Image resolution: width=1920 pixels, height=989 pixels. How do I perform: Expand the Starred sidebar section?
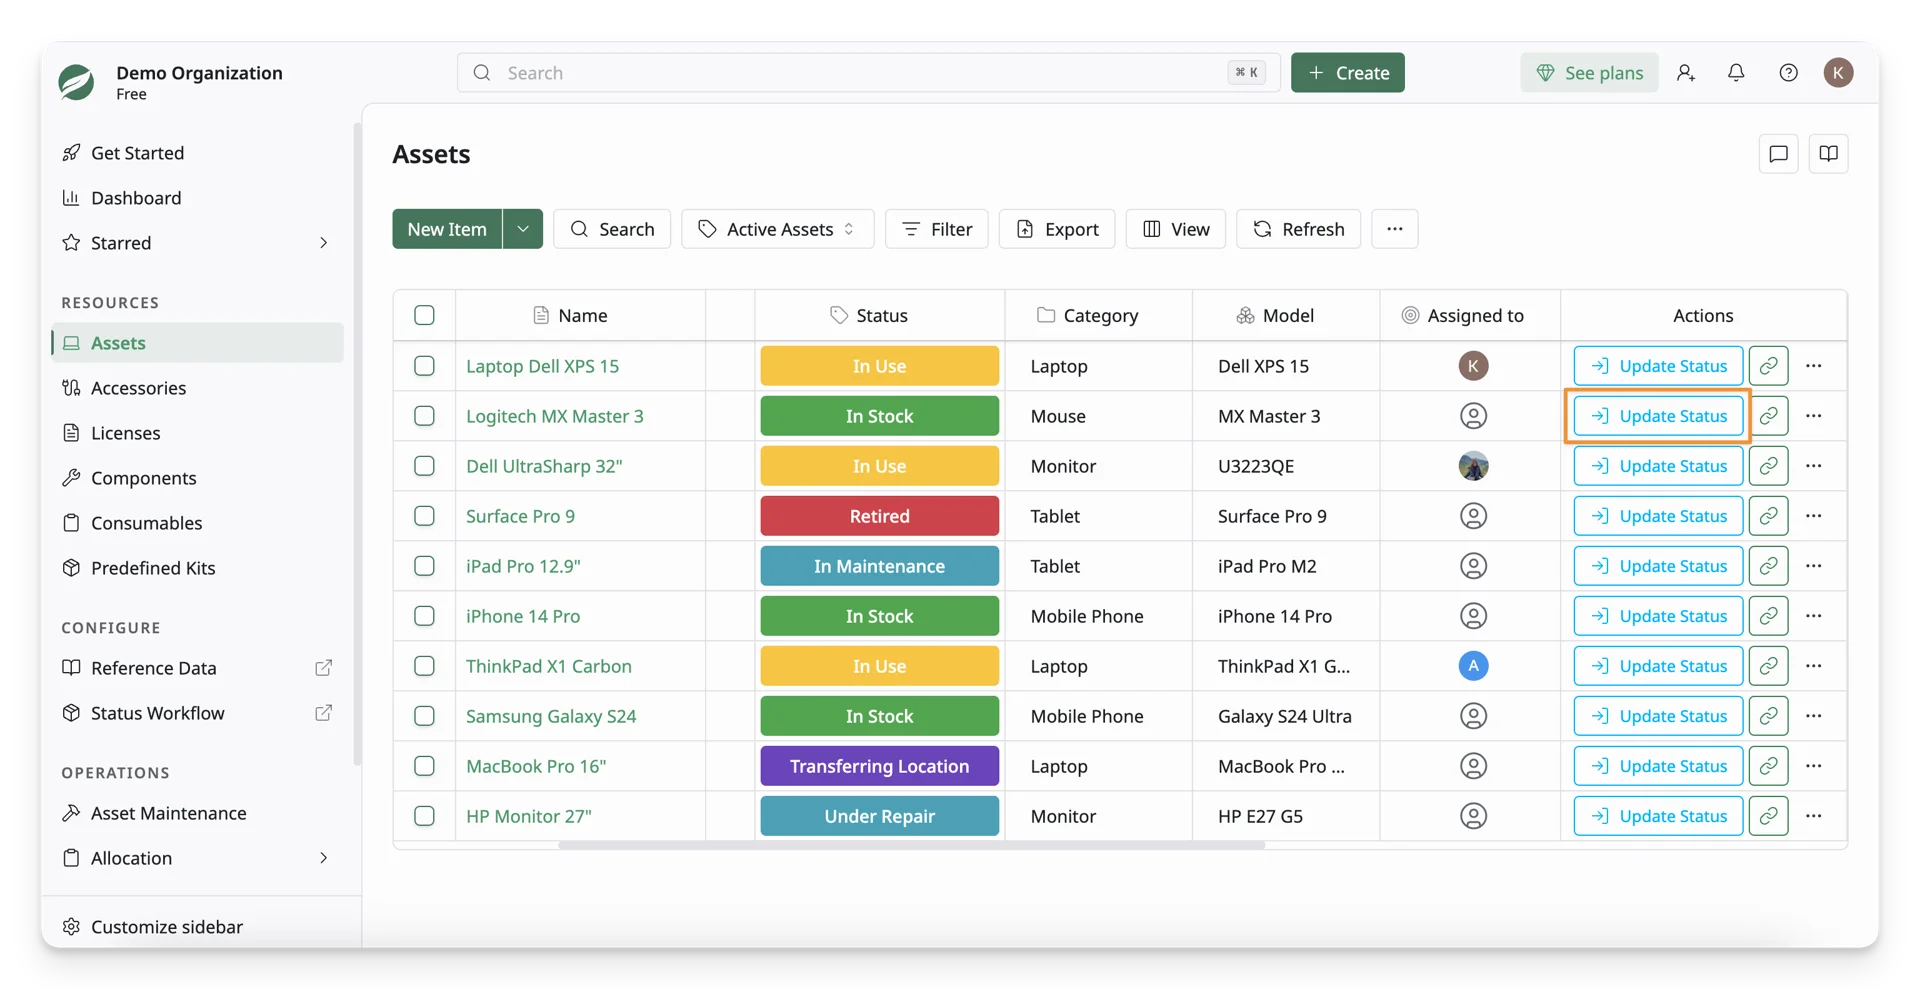click(x=323, y=242)
